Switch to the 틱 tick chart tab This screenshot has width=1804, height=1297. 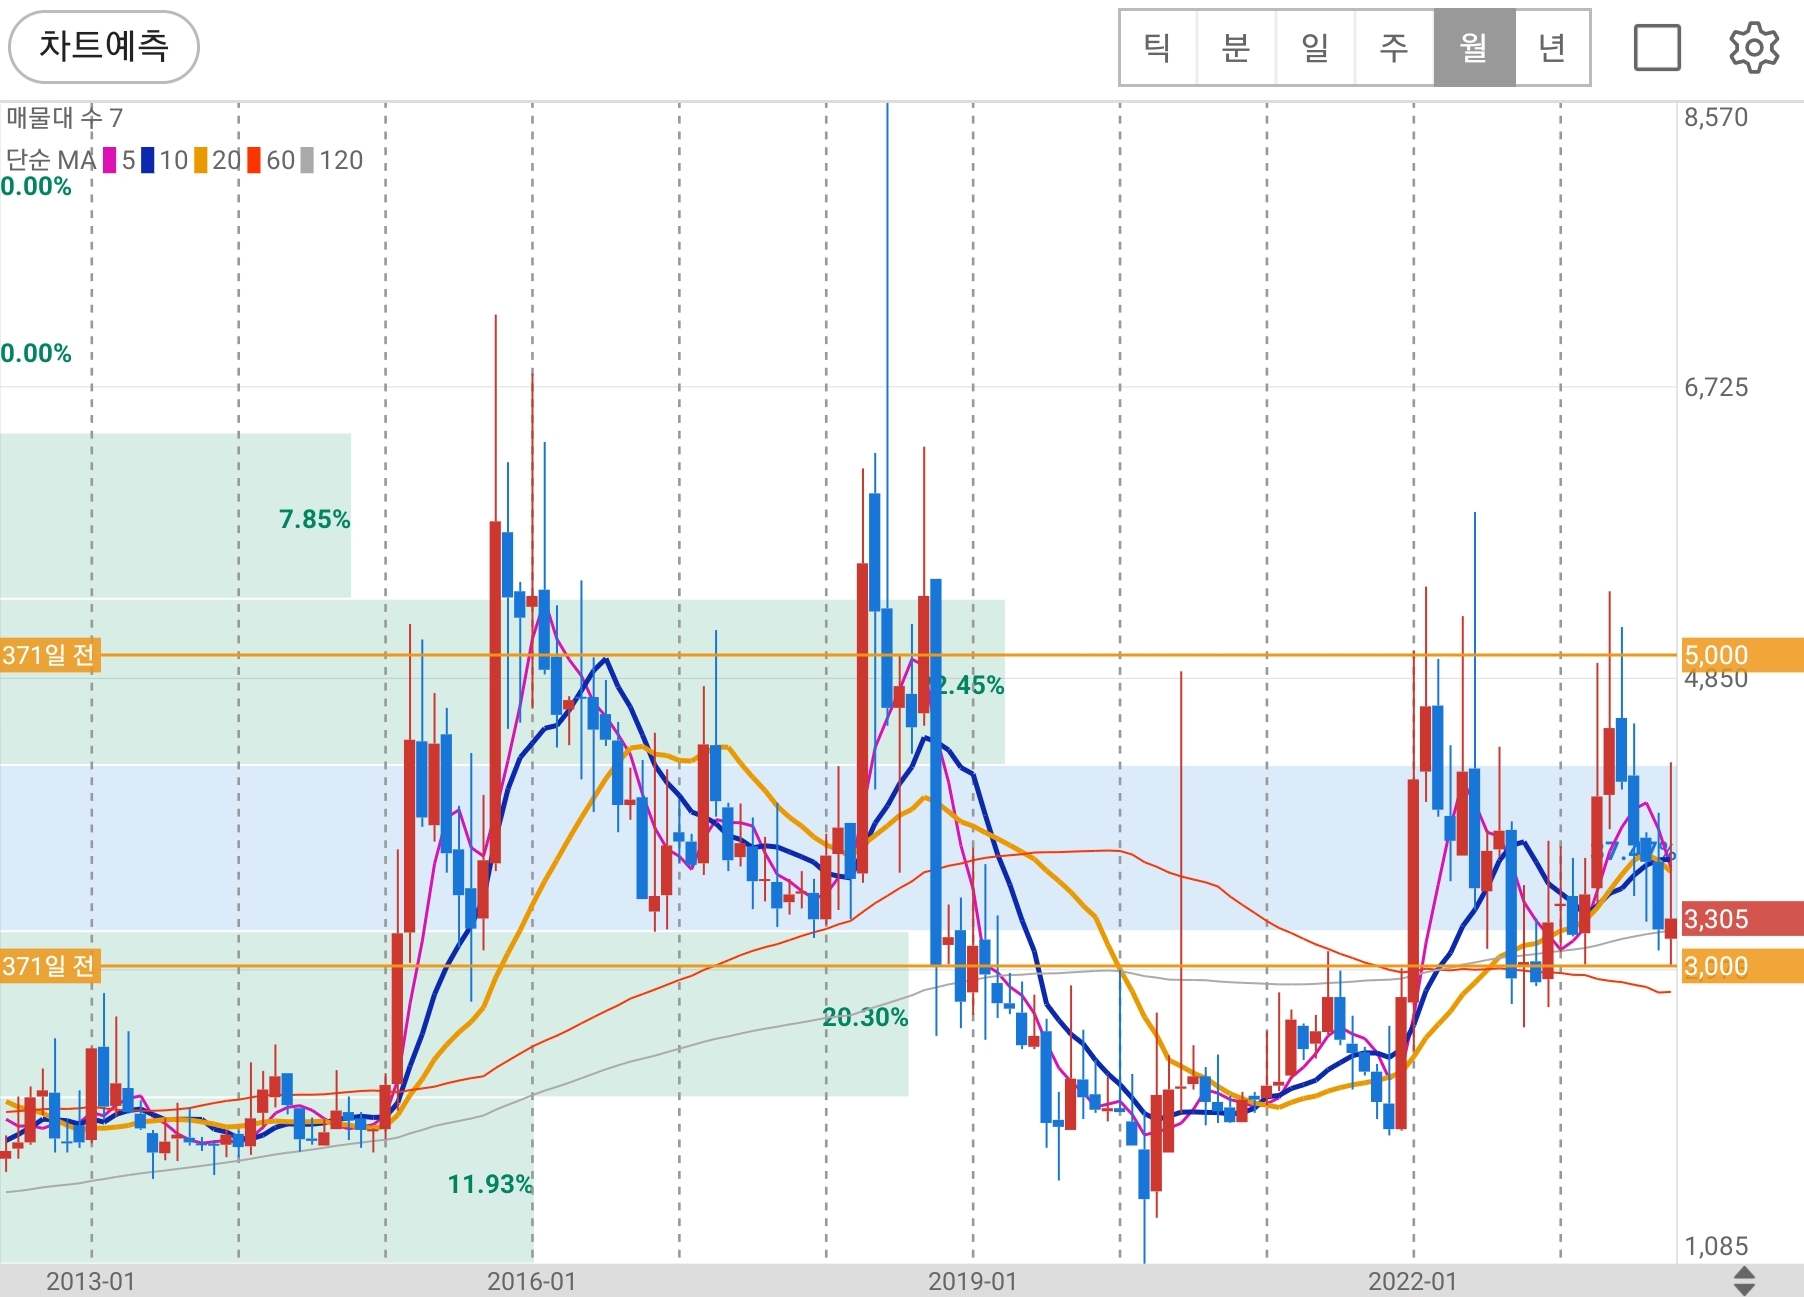coord(1158,48)
